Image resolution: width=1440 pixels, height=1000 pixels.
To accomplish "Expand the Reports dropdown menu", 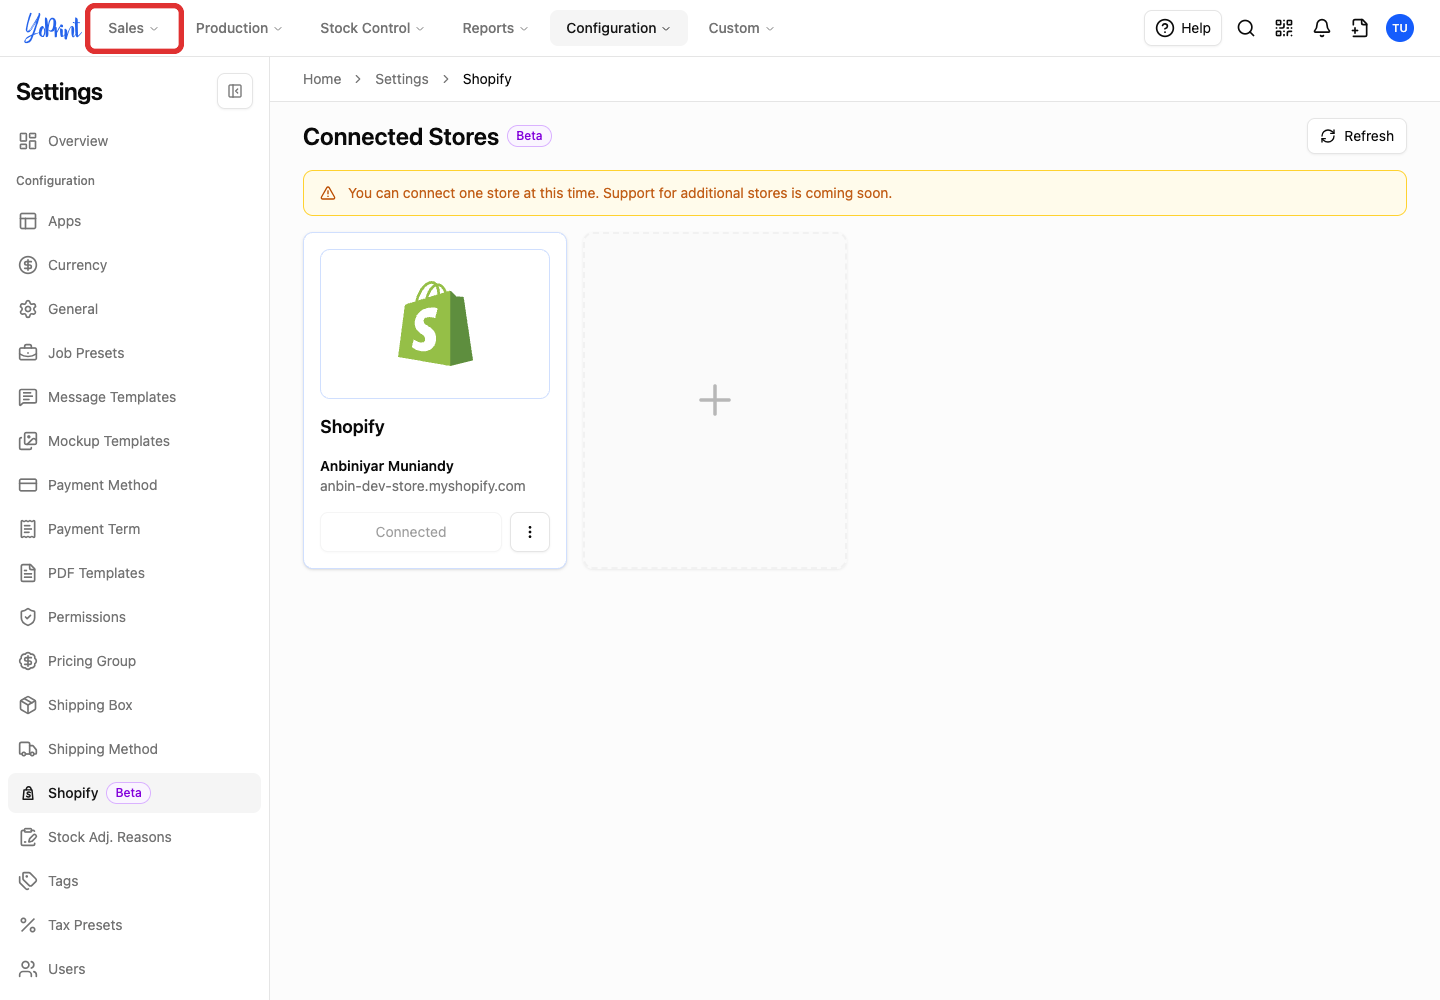I will click(x=495, y=28).
